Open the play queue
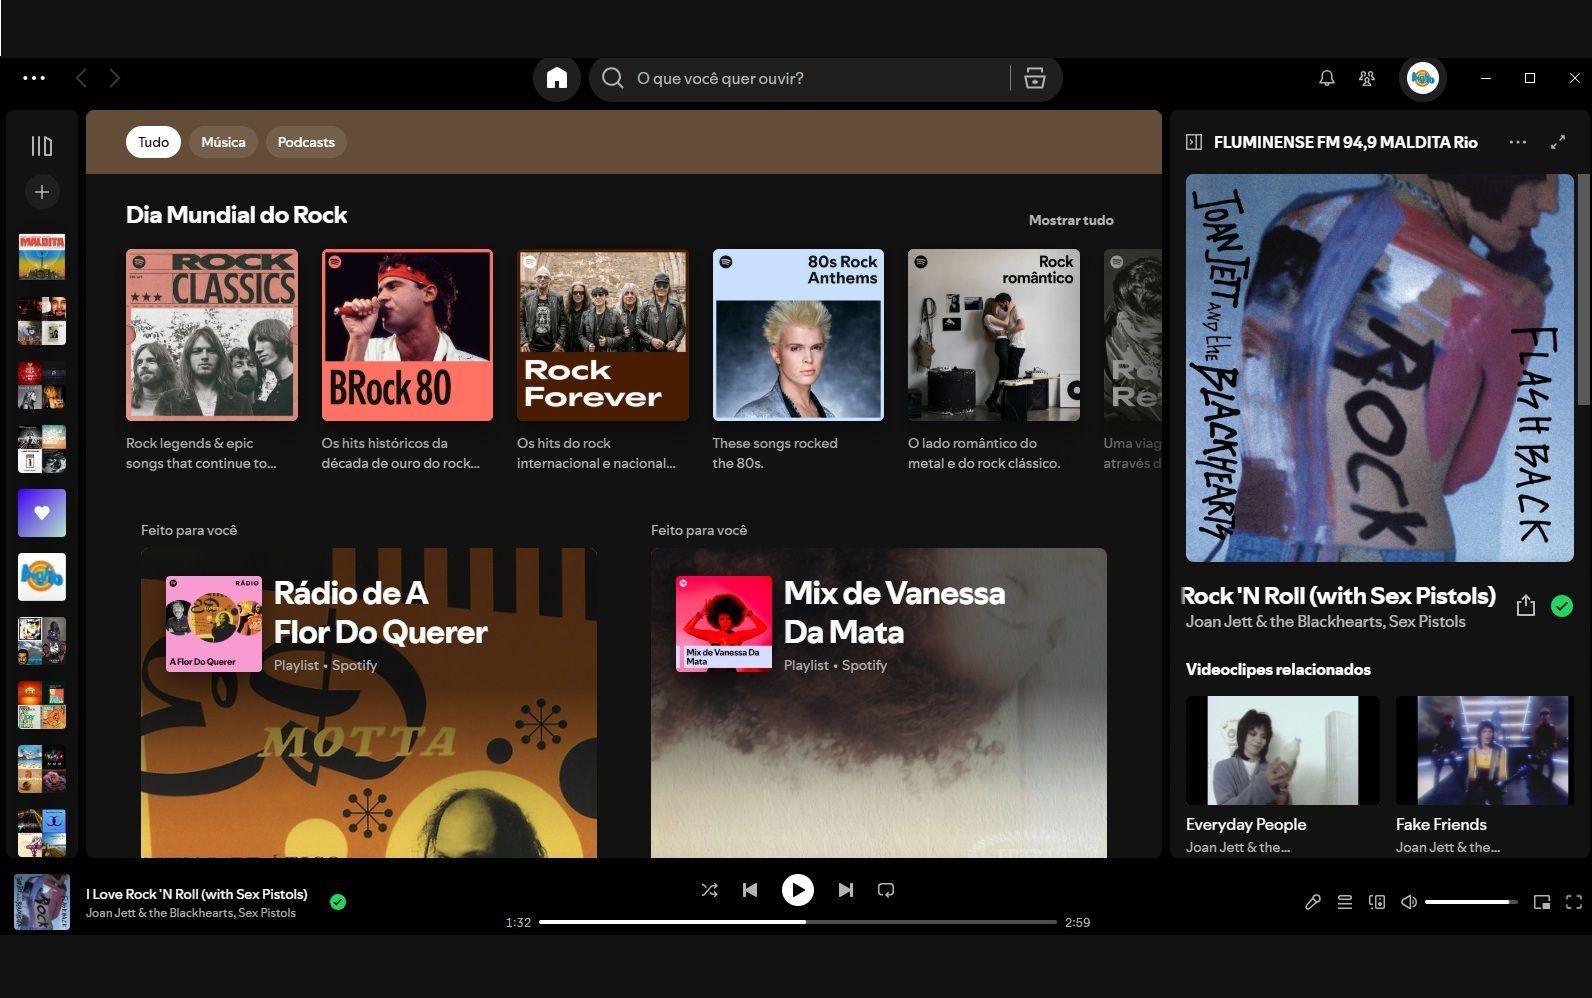1592x998 pixels. click(x=1345, y=902)
